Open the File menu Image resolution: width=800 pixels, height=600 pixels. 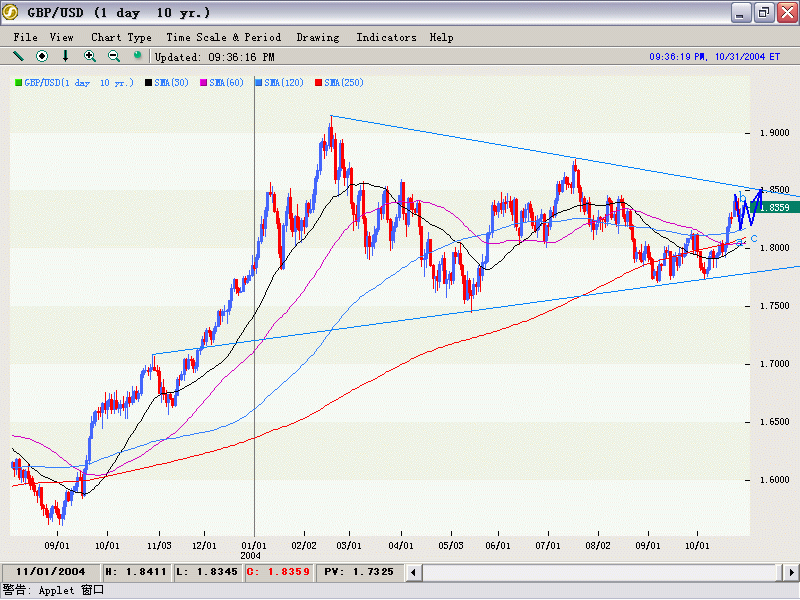(25, 37)
